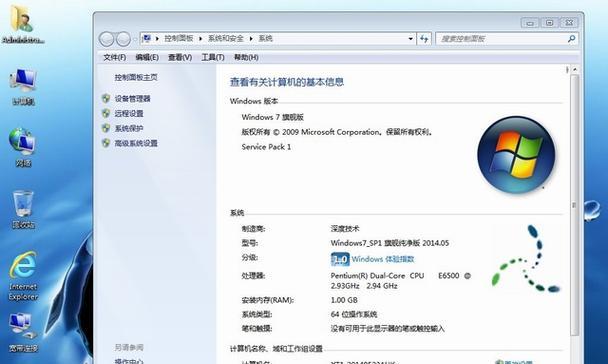This screenshot has height=364, width=608.
Task: Click the address bar control panel icon
Action: coord(147,38)
